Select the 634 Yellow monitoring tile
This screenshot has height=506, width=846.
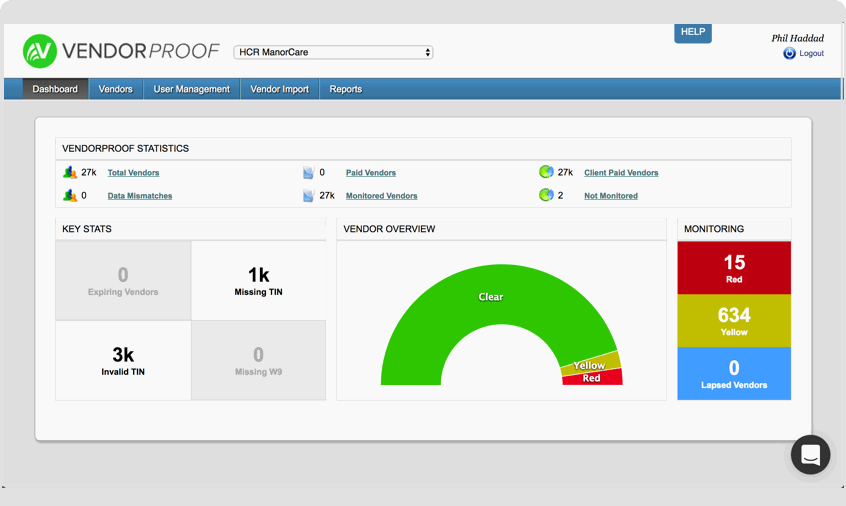point(734,320)
